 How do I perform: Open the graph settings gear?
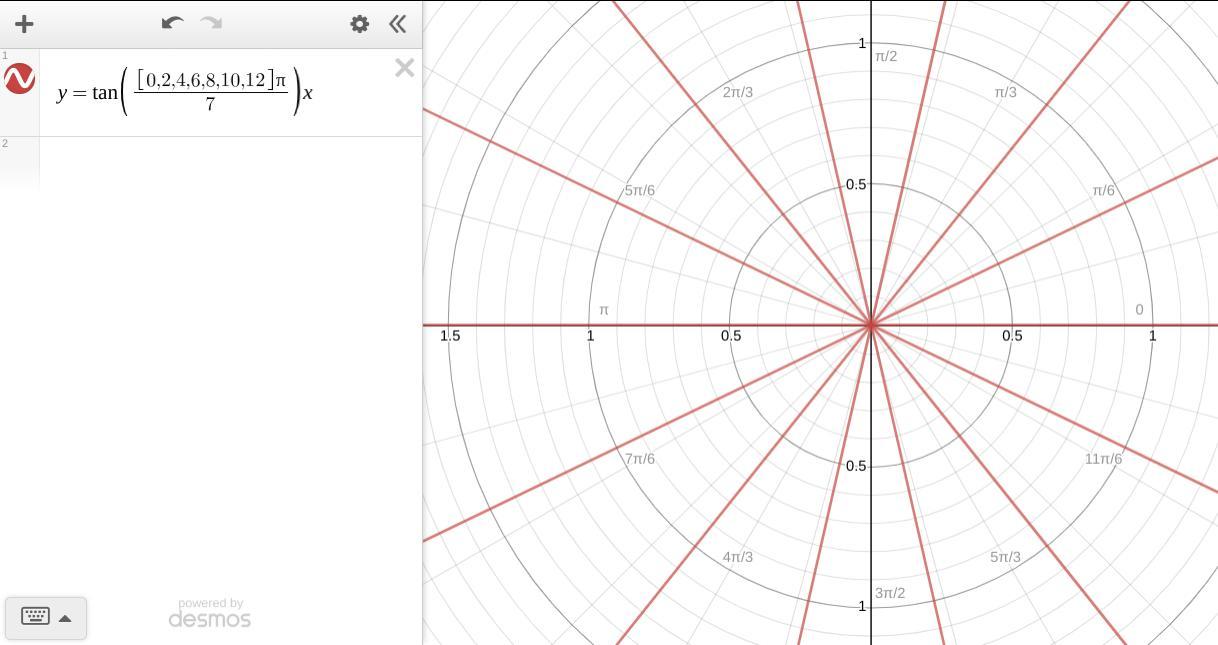point(359,24)
